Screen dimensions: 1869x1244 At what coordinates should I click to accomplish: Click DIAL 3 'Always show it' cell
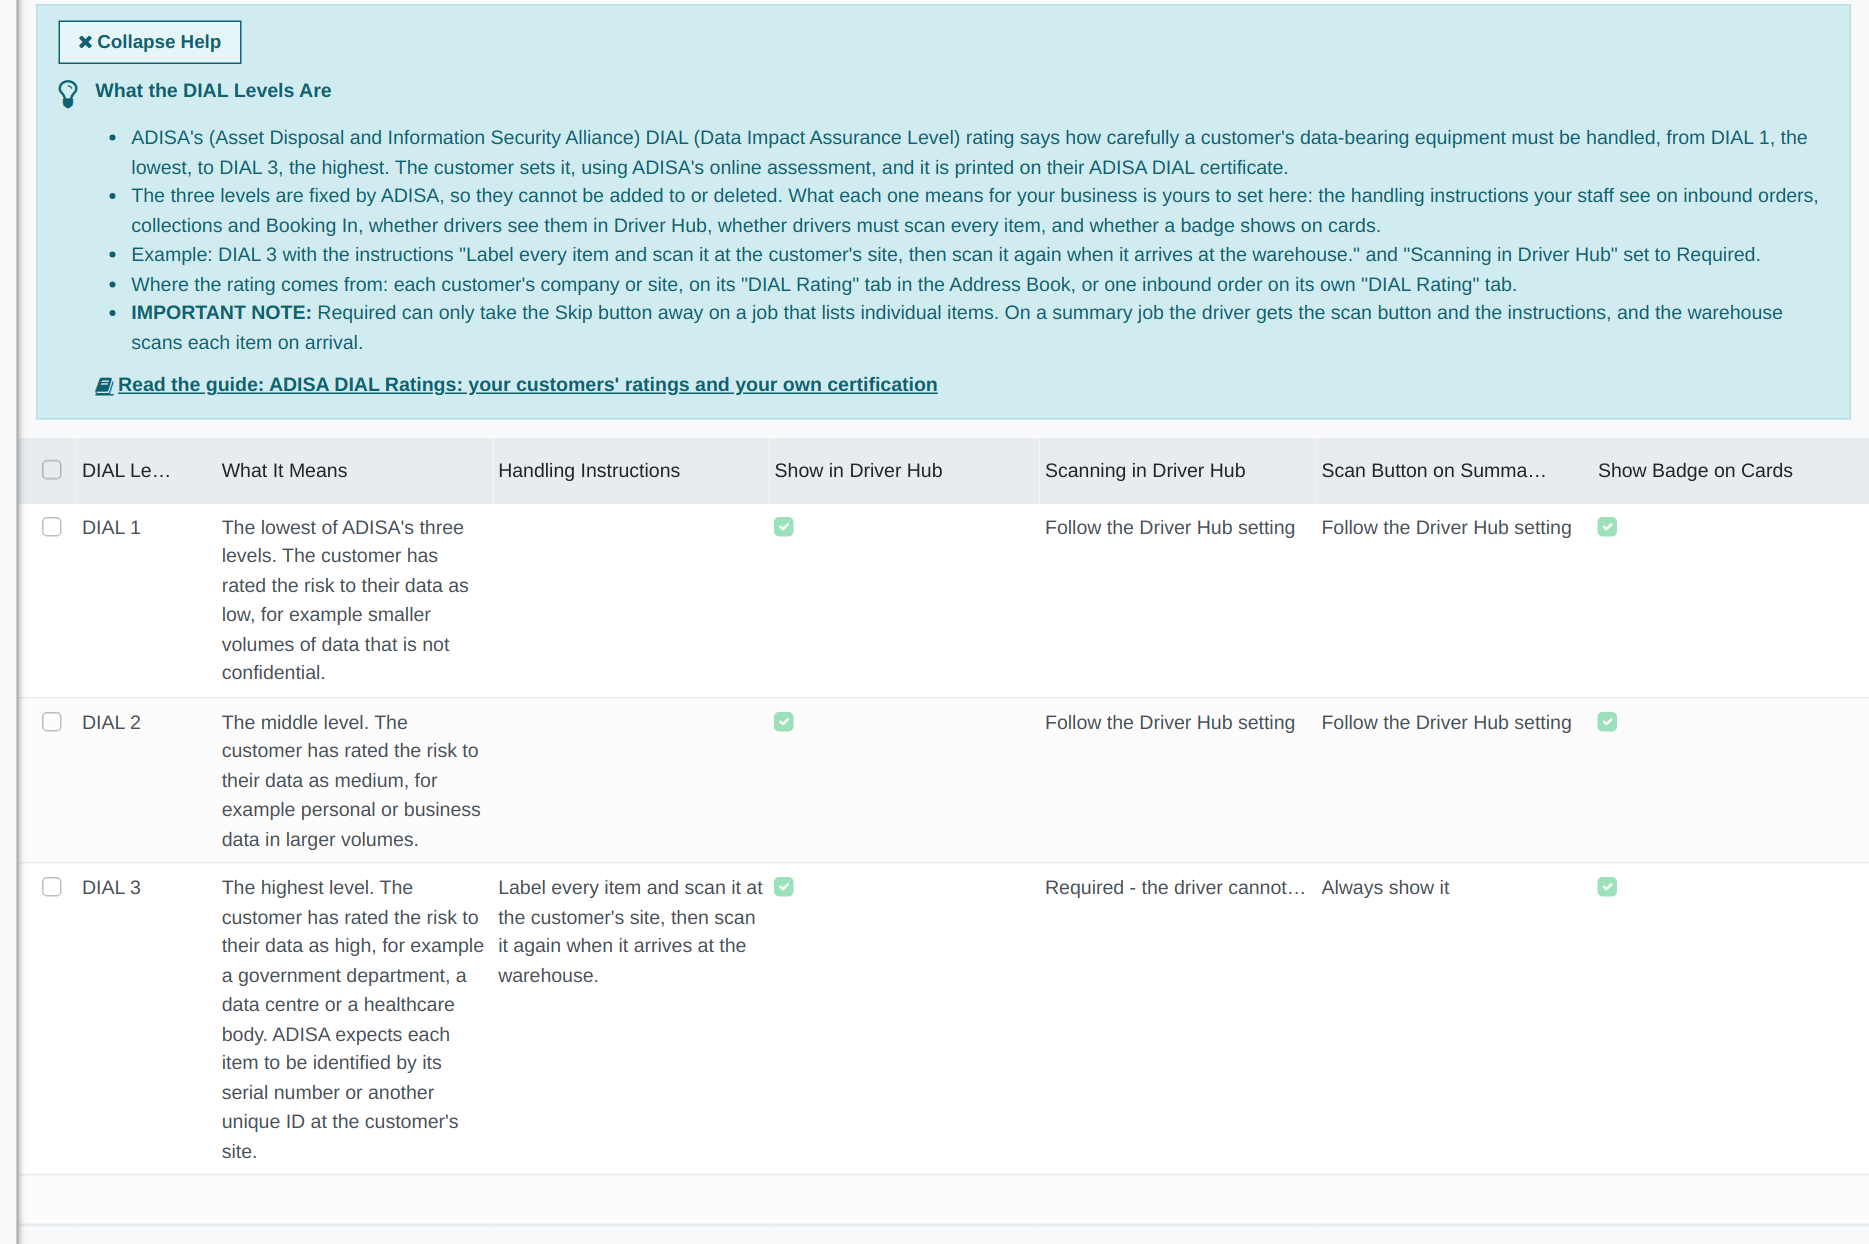tap(1385, 888)
